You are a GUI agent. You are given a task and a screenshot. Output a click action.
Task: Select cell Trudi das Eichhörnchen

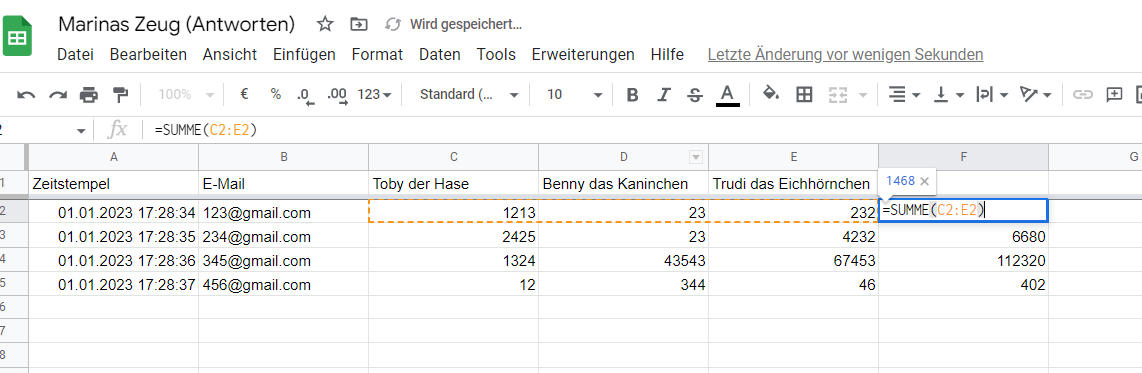793,184
